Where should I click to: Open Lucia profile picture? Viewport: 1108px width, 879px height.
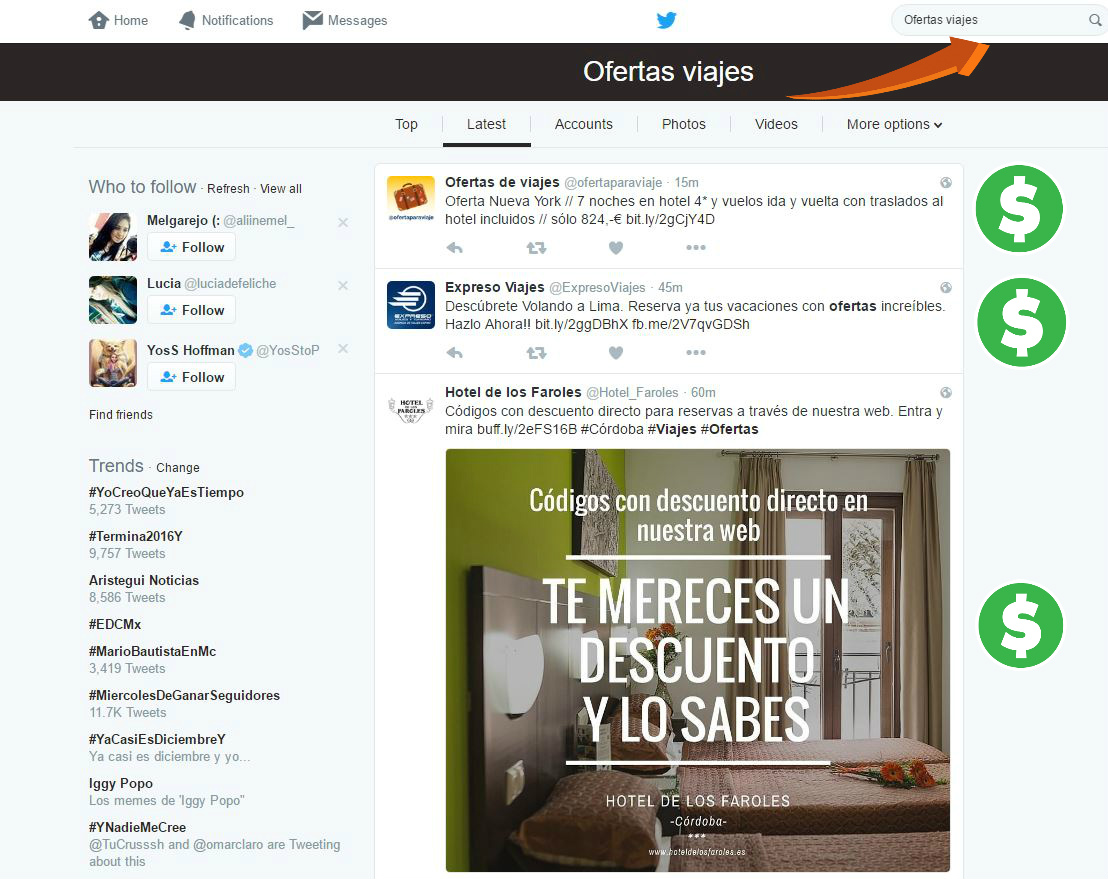113,300
